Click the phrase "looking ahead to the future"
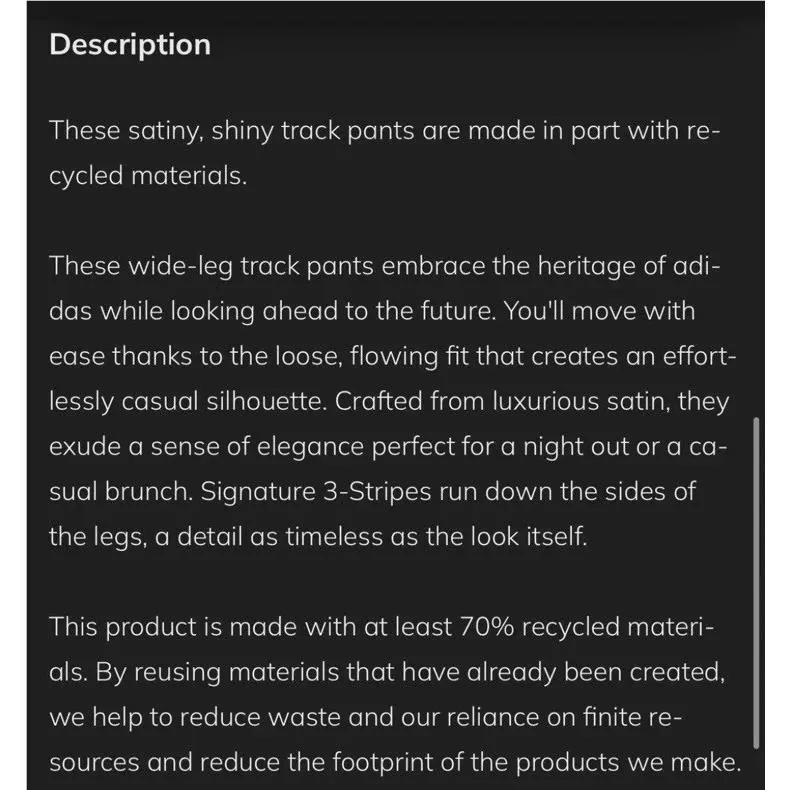 pyautogui.click(x=333, y=311)
